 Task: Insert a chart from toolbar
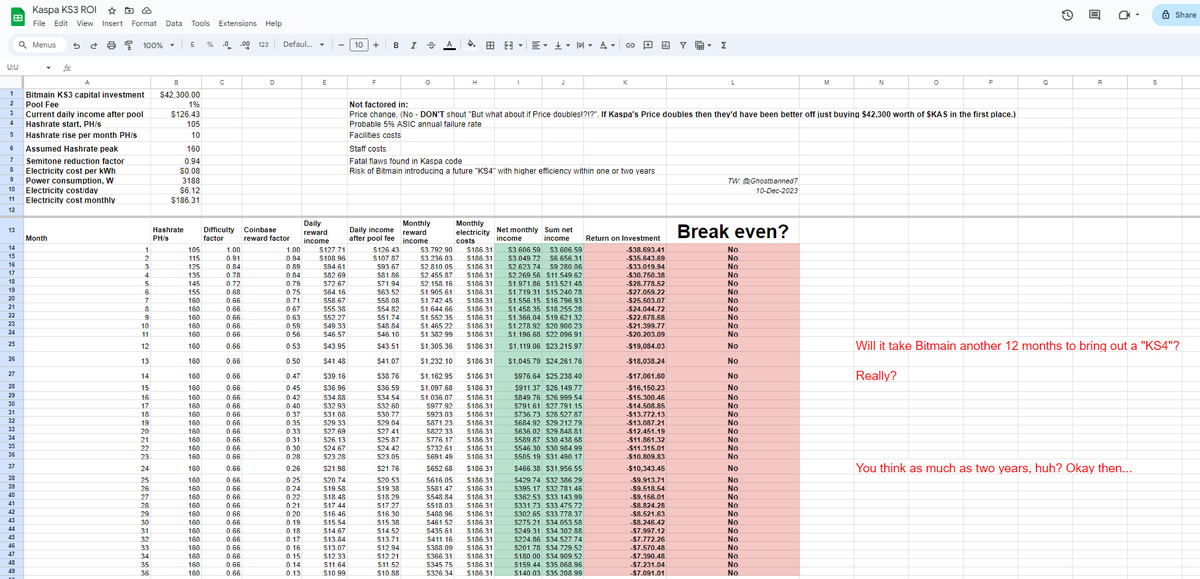click(666, 45)
